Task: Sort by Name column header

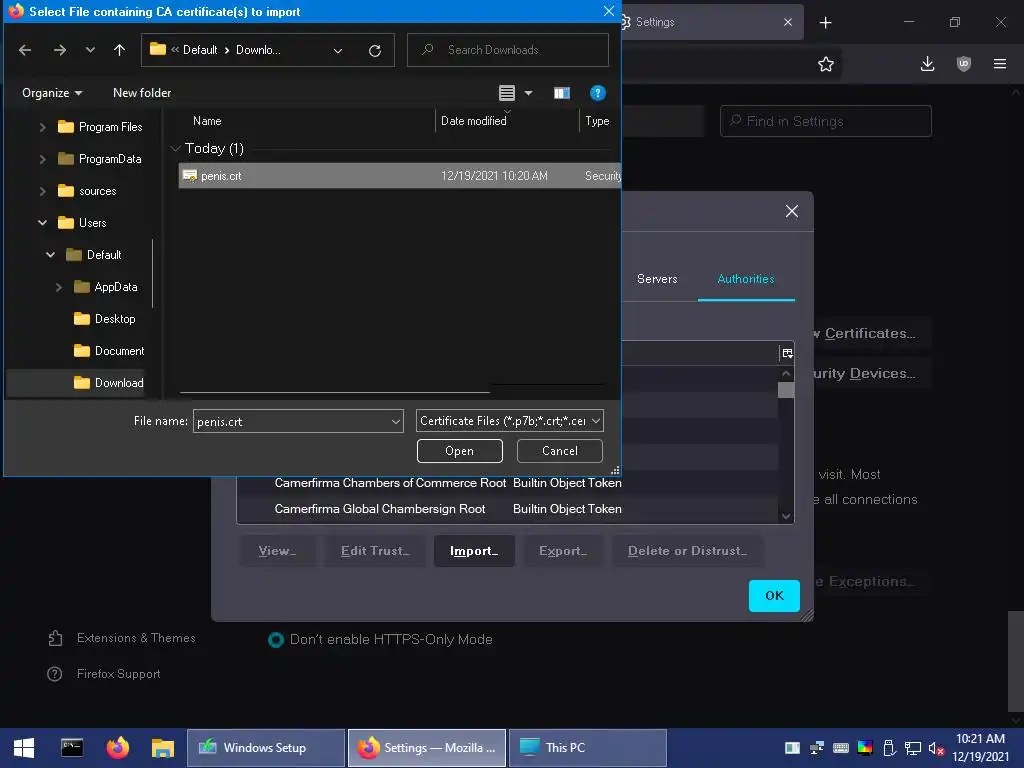Action: click(207, 121)
